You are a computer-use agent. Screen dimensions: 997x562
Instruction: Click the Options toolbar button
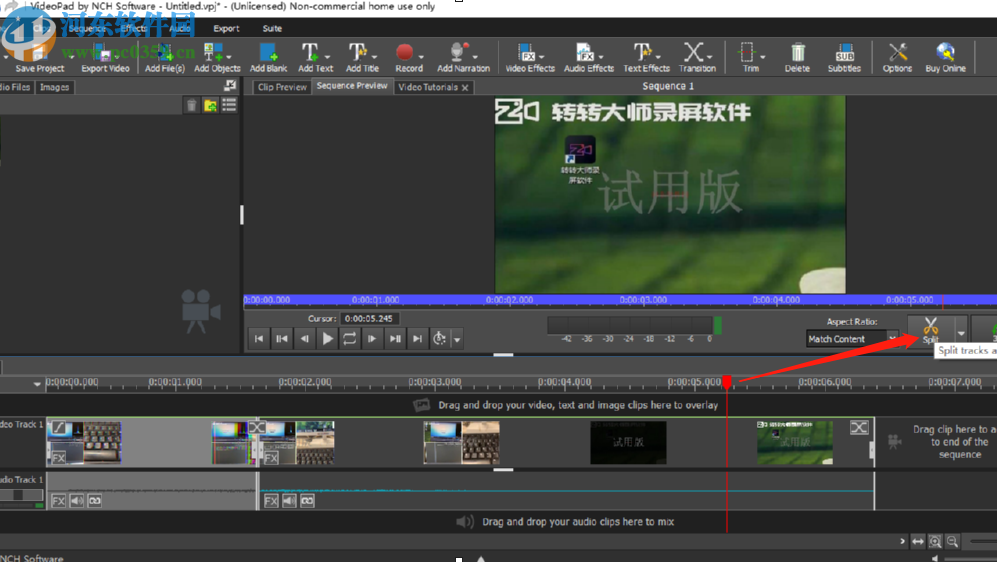pyautogui.click(x=897, y=56)
